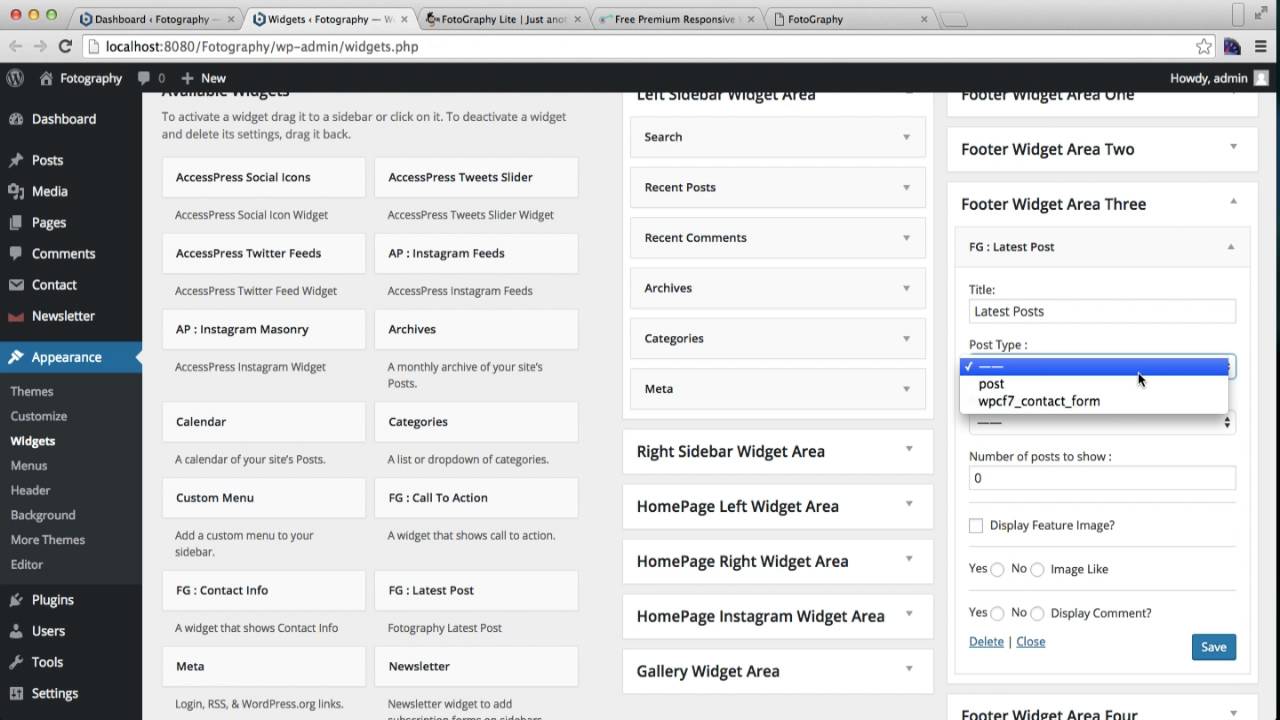Open the dropdown below Post Type list
Screen dimensions: 1280x720
1102,422
